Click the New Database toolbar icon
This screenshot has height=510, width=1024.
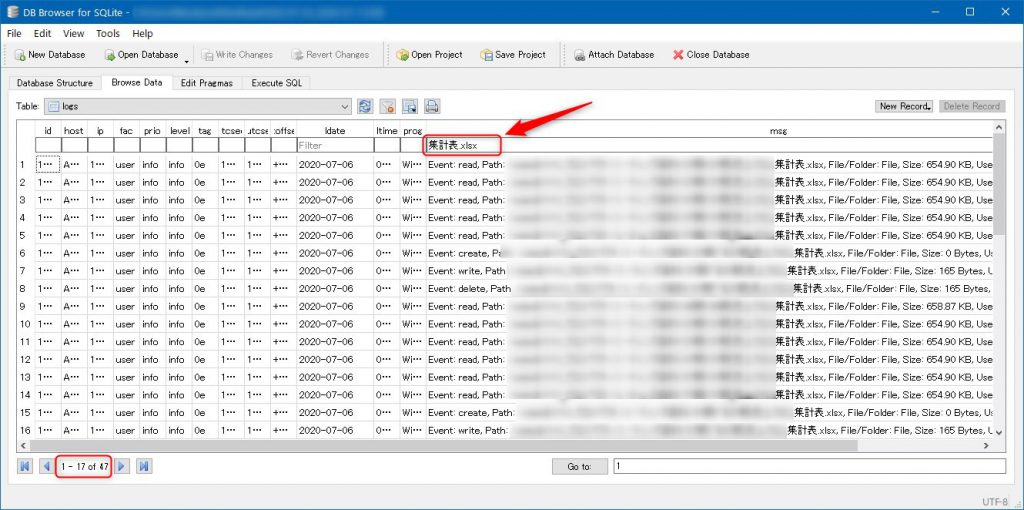click(21, 55)
